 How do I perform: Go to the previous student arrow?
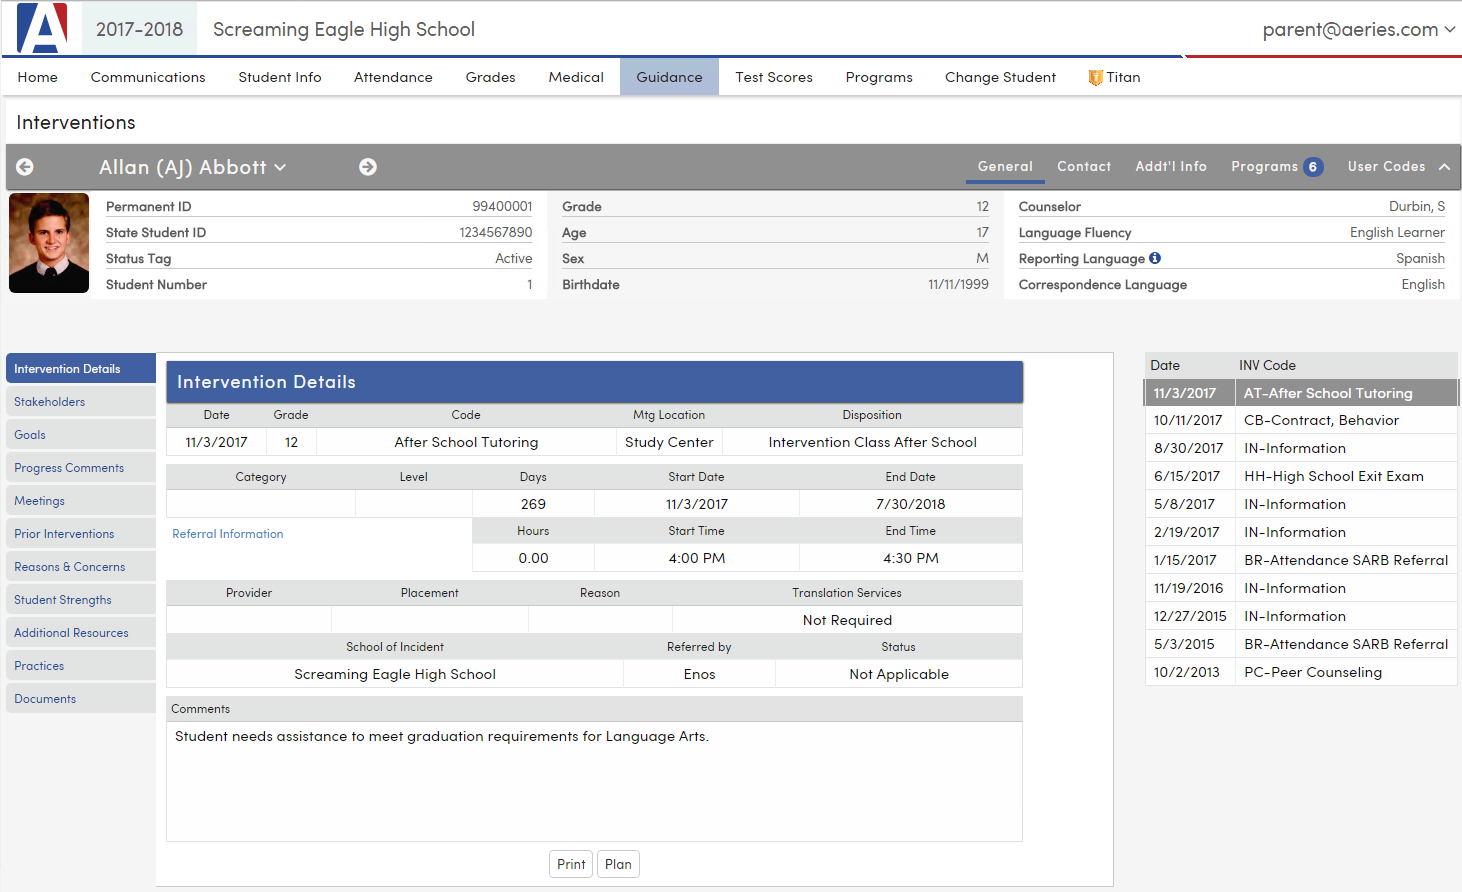click(x=25, y=167)
